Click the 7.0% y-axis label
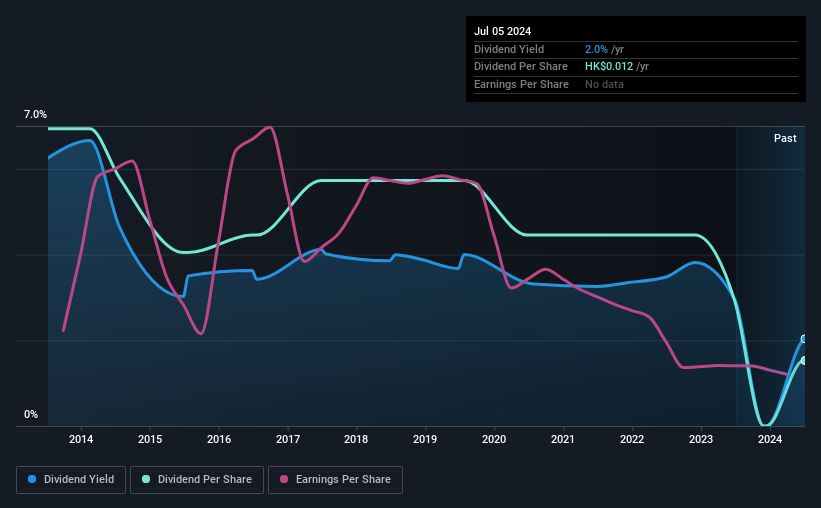Image resolution: width=821 pixels, height=508 pixels. click(35, 114)
